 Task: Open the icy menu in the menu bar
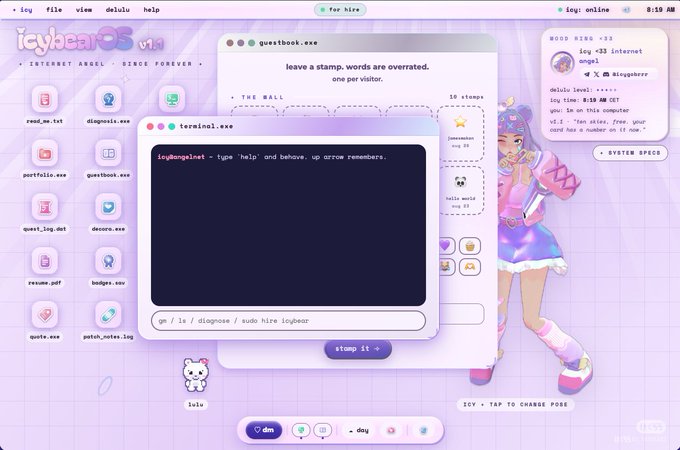[x=23, y=10]
